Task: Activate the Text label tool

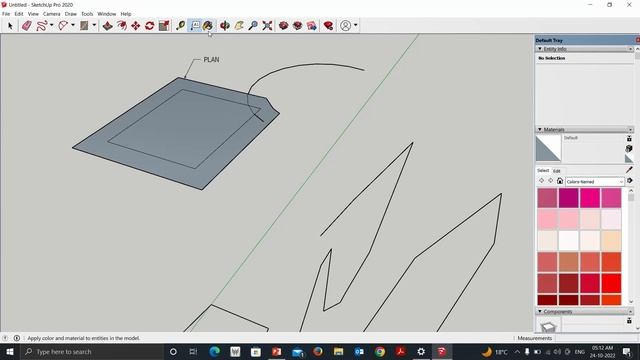Action: coord(195,26)
